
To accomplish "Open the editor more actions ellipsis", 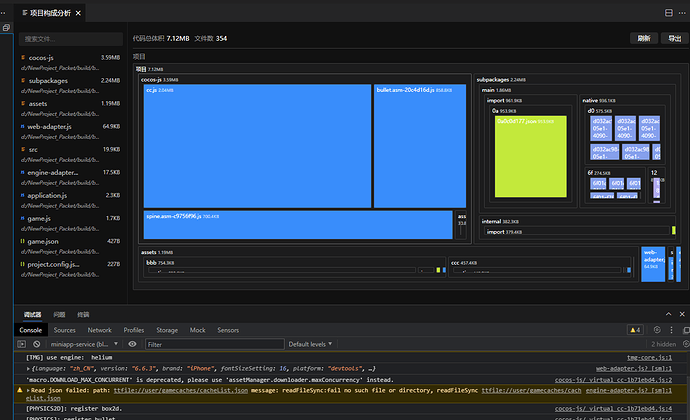I will point(680,12).
